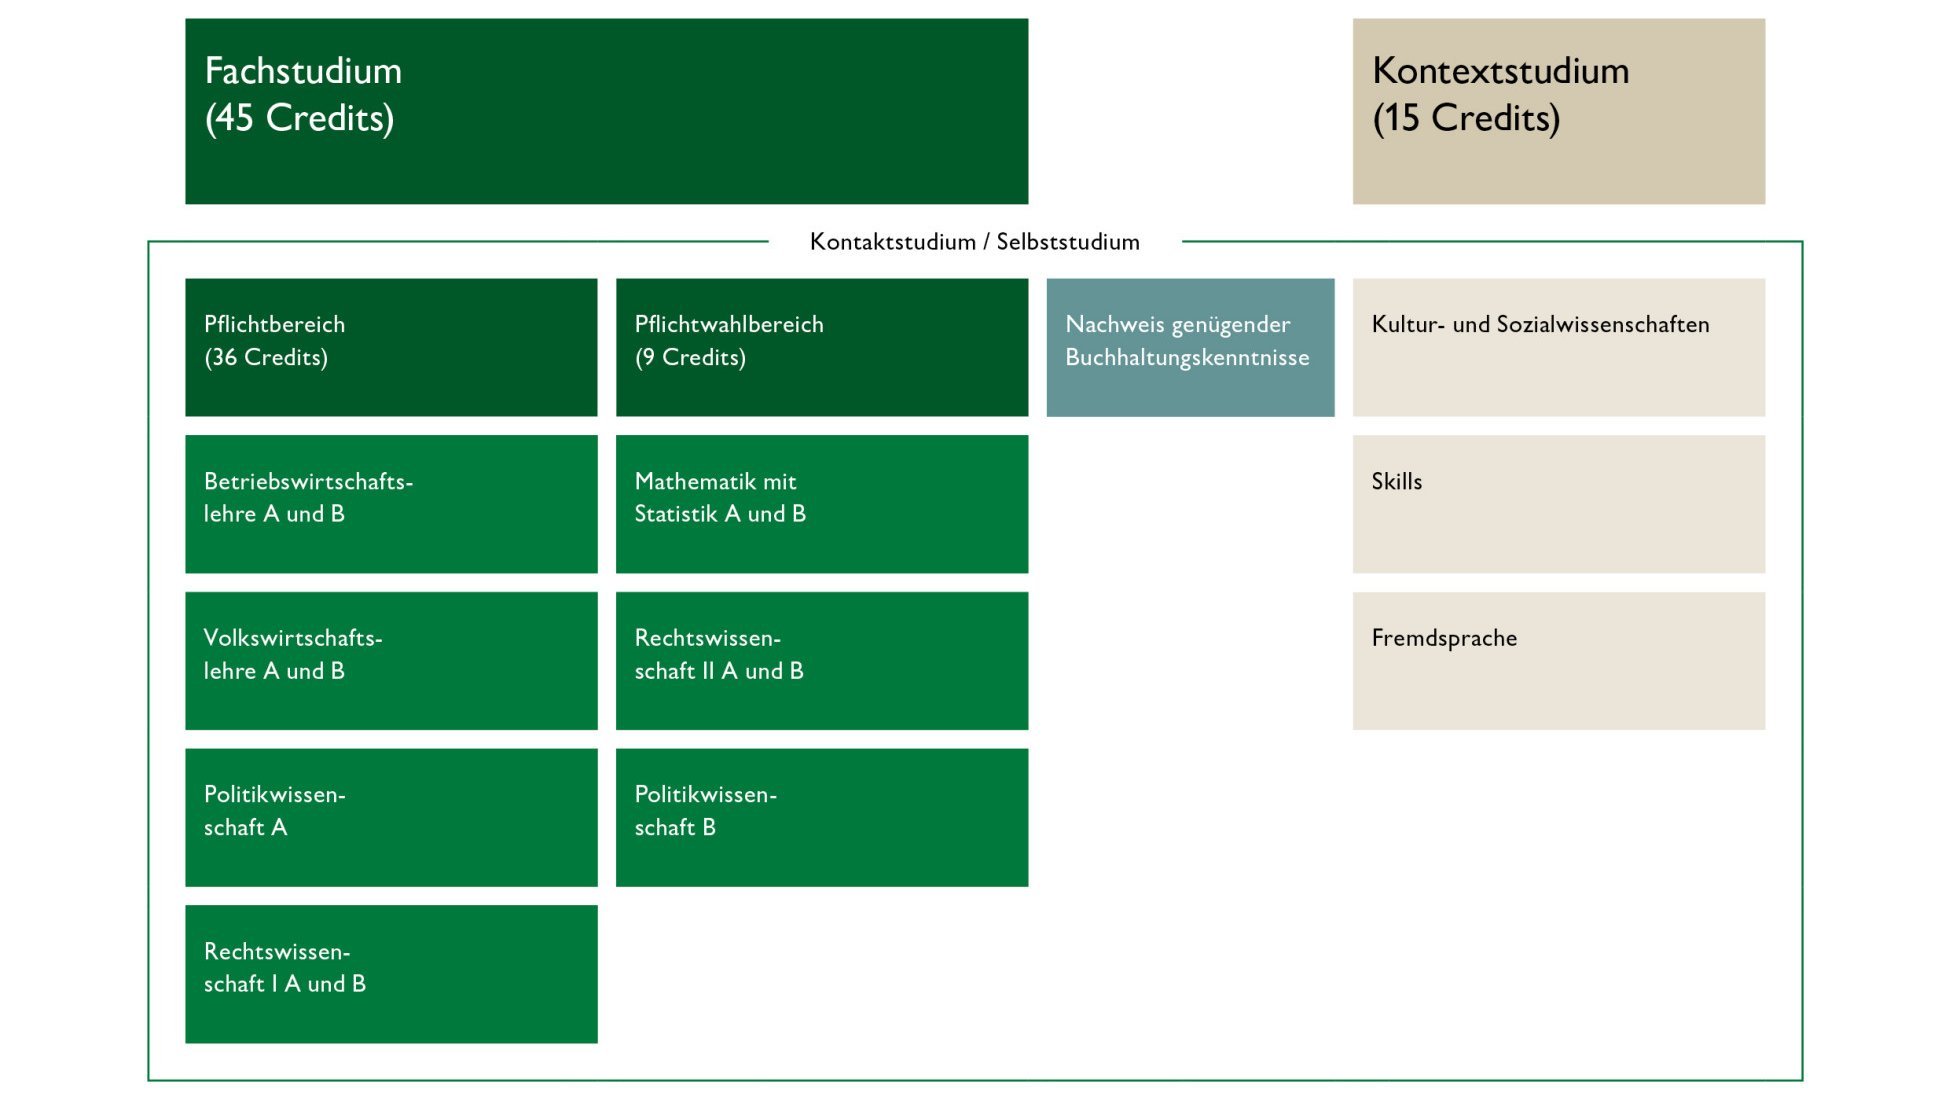This screenshot has width=1947, height=1095.
Task: Click the "Fachstudium" title text
Action: pyautogui.click(x=303, y=71)
